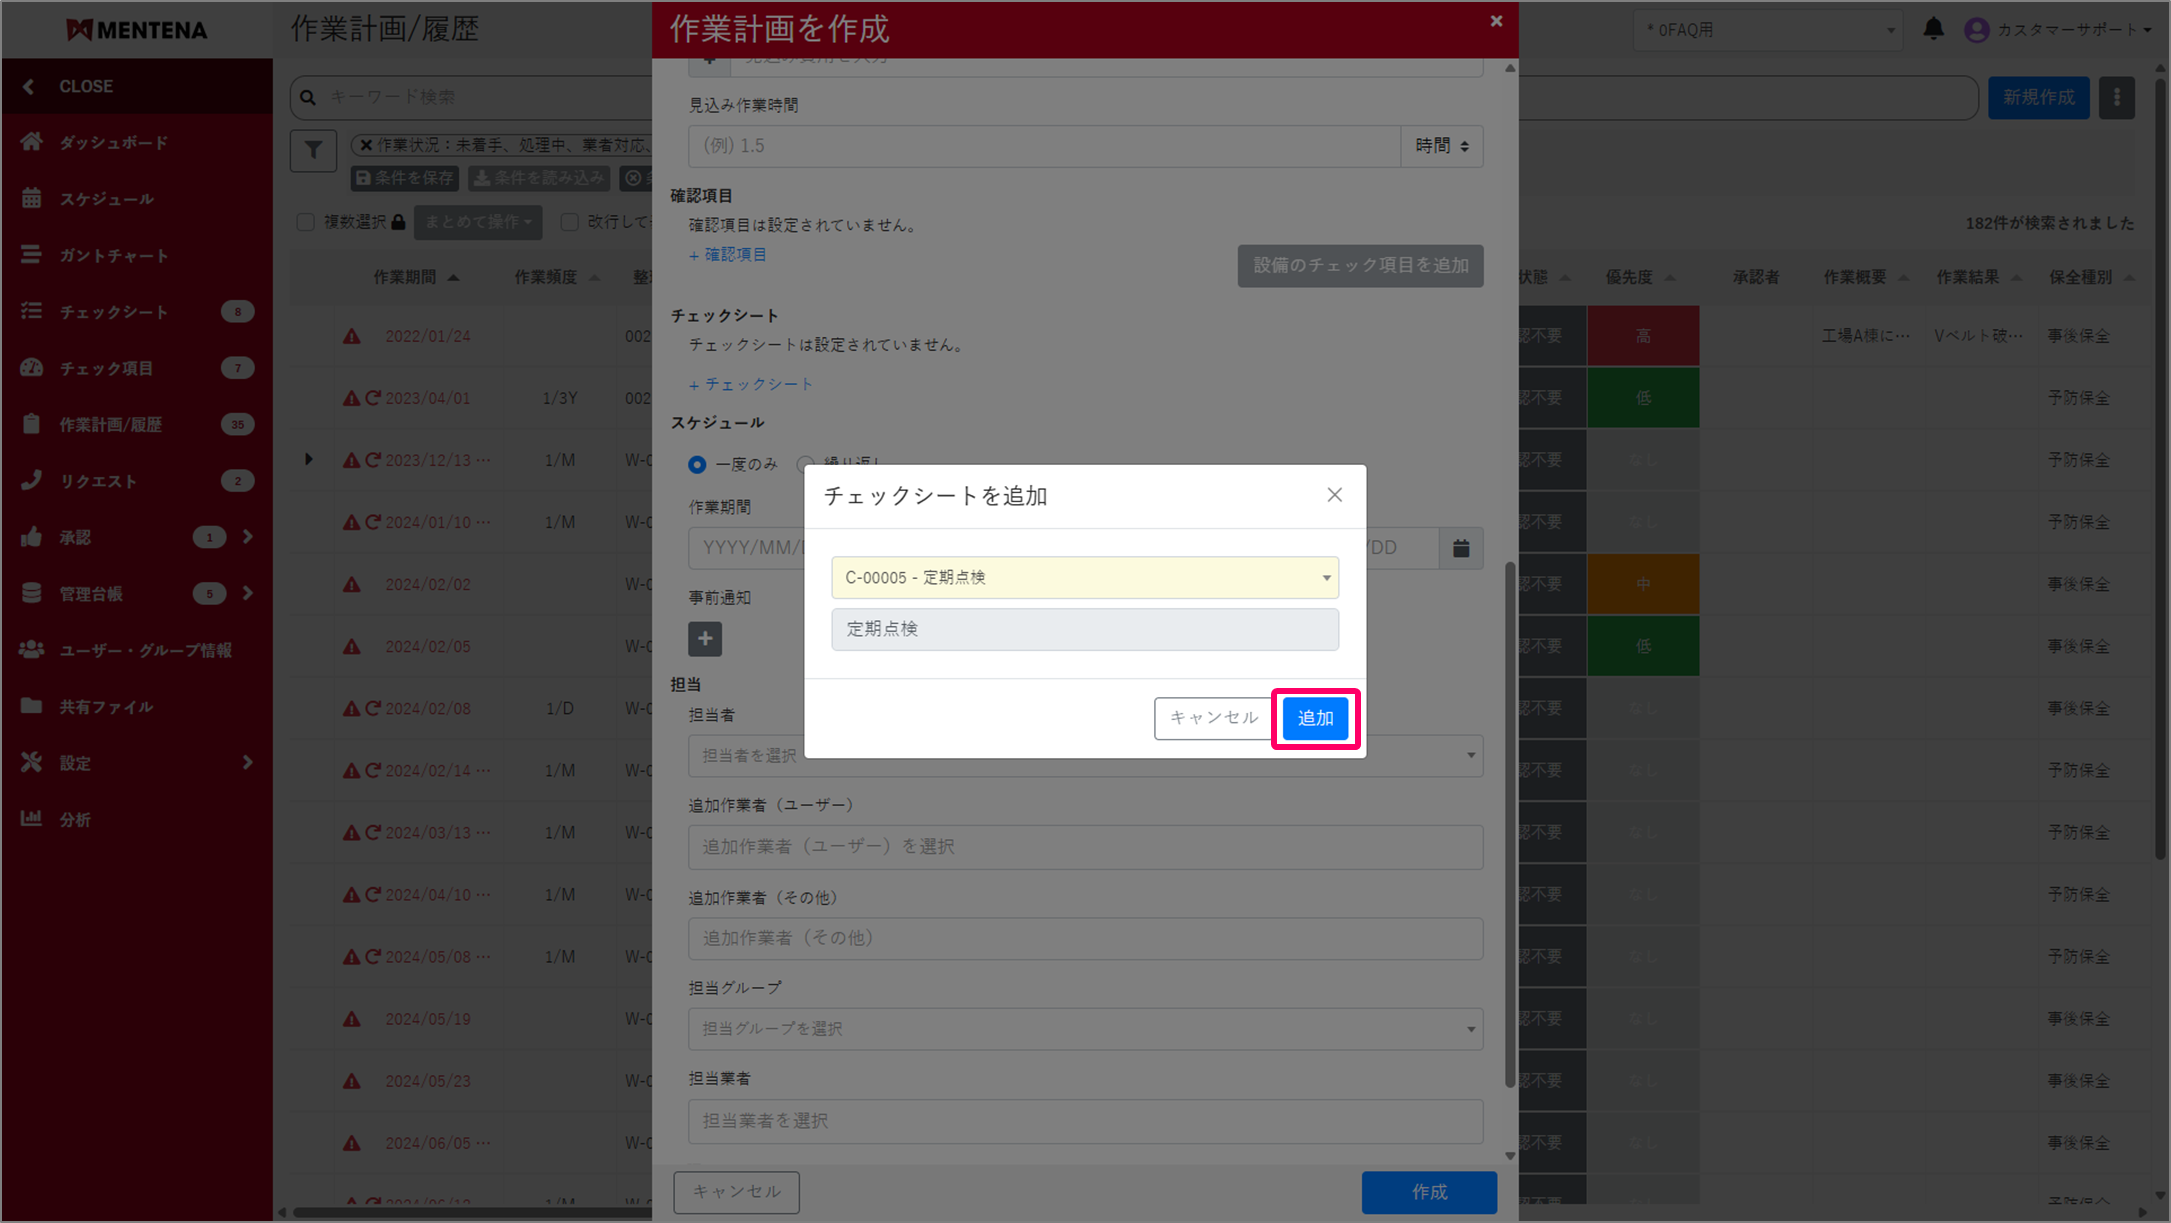The width and height of the screenshot is (2171, 1223).
Task: Select the 一度のみ radio button
Action: point(697,464)
